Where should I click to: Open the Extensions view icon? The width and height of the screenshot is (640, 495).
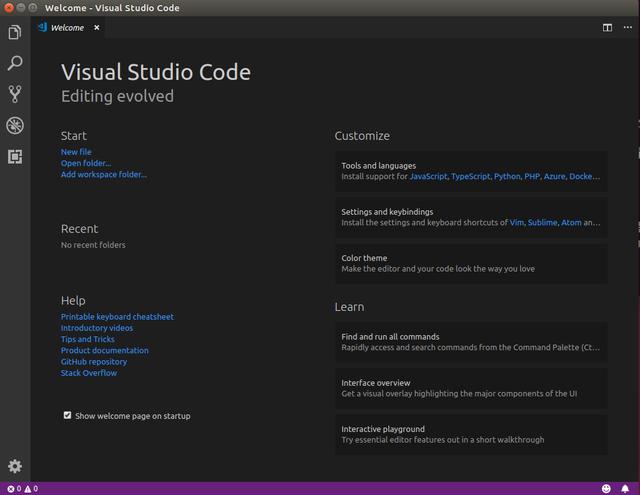click(15, 157)
